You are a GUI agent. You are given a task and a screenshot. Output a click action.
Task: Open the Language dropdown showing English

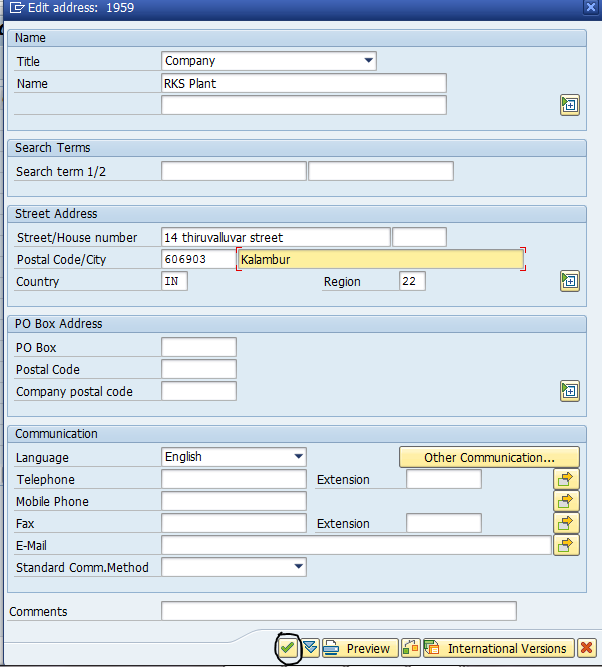(x=234, y=457)
